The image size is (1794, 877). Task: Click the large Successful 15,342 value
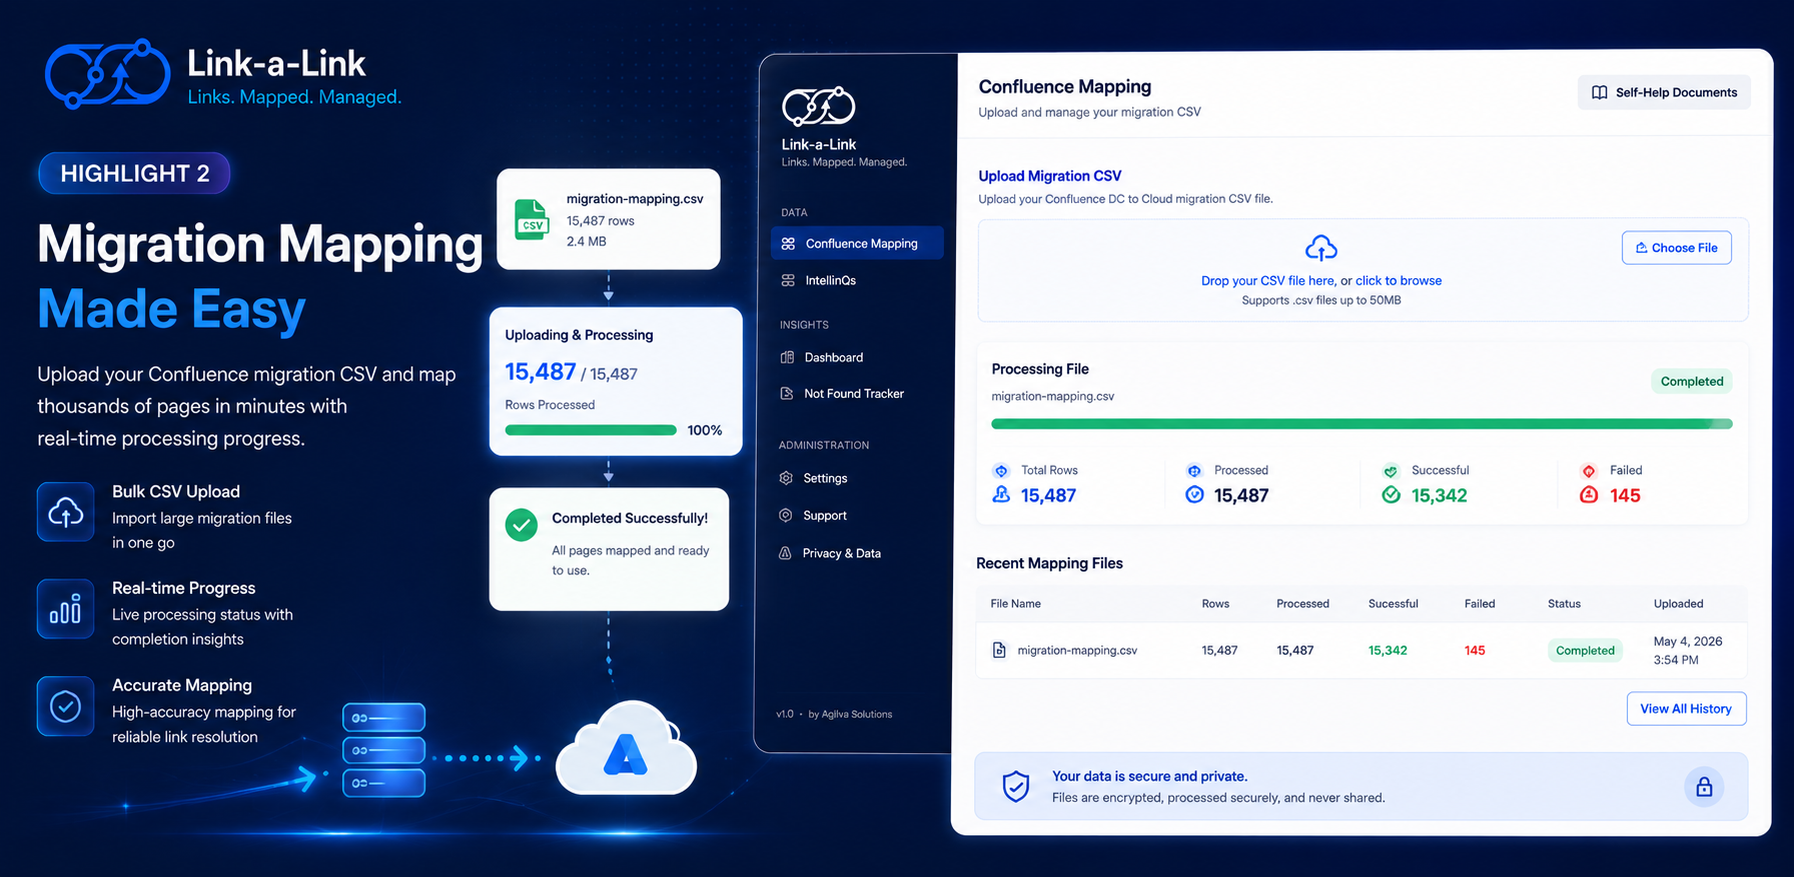(1439, 495)
